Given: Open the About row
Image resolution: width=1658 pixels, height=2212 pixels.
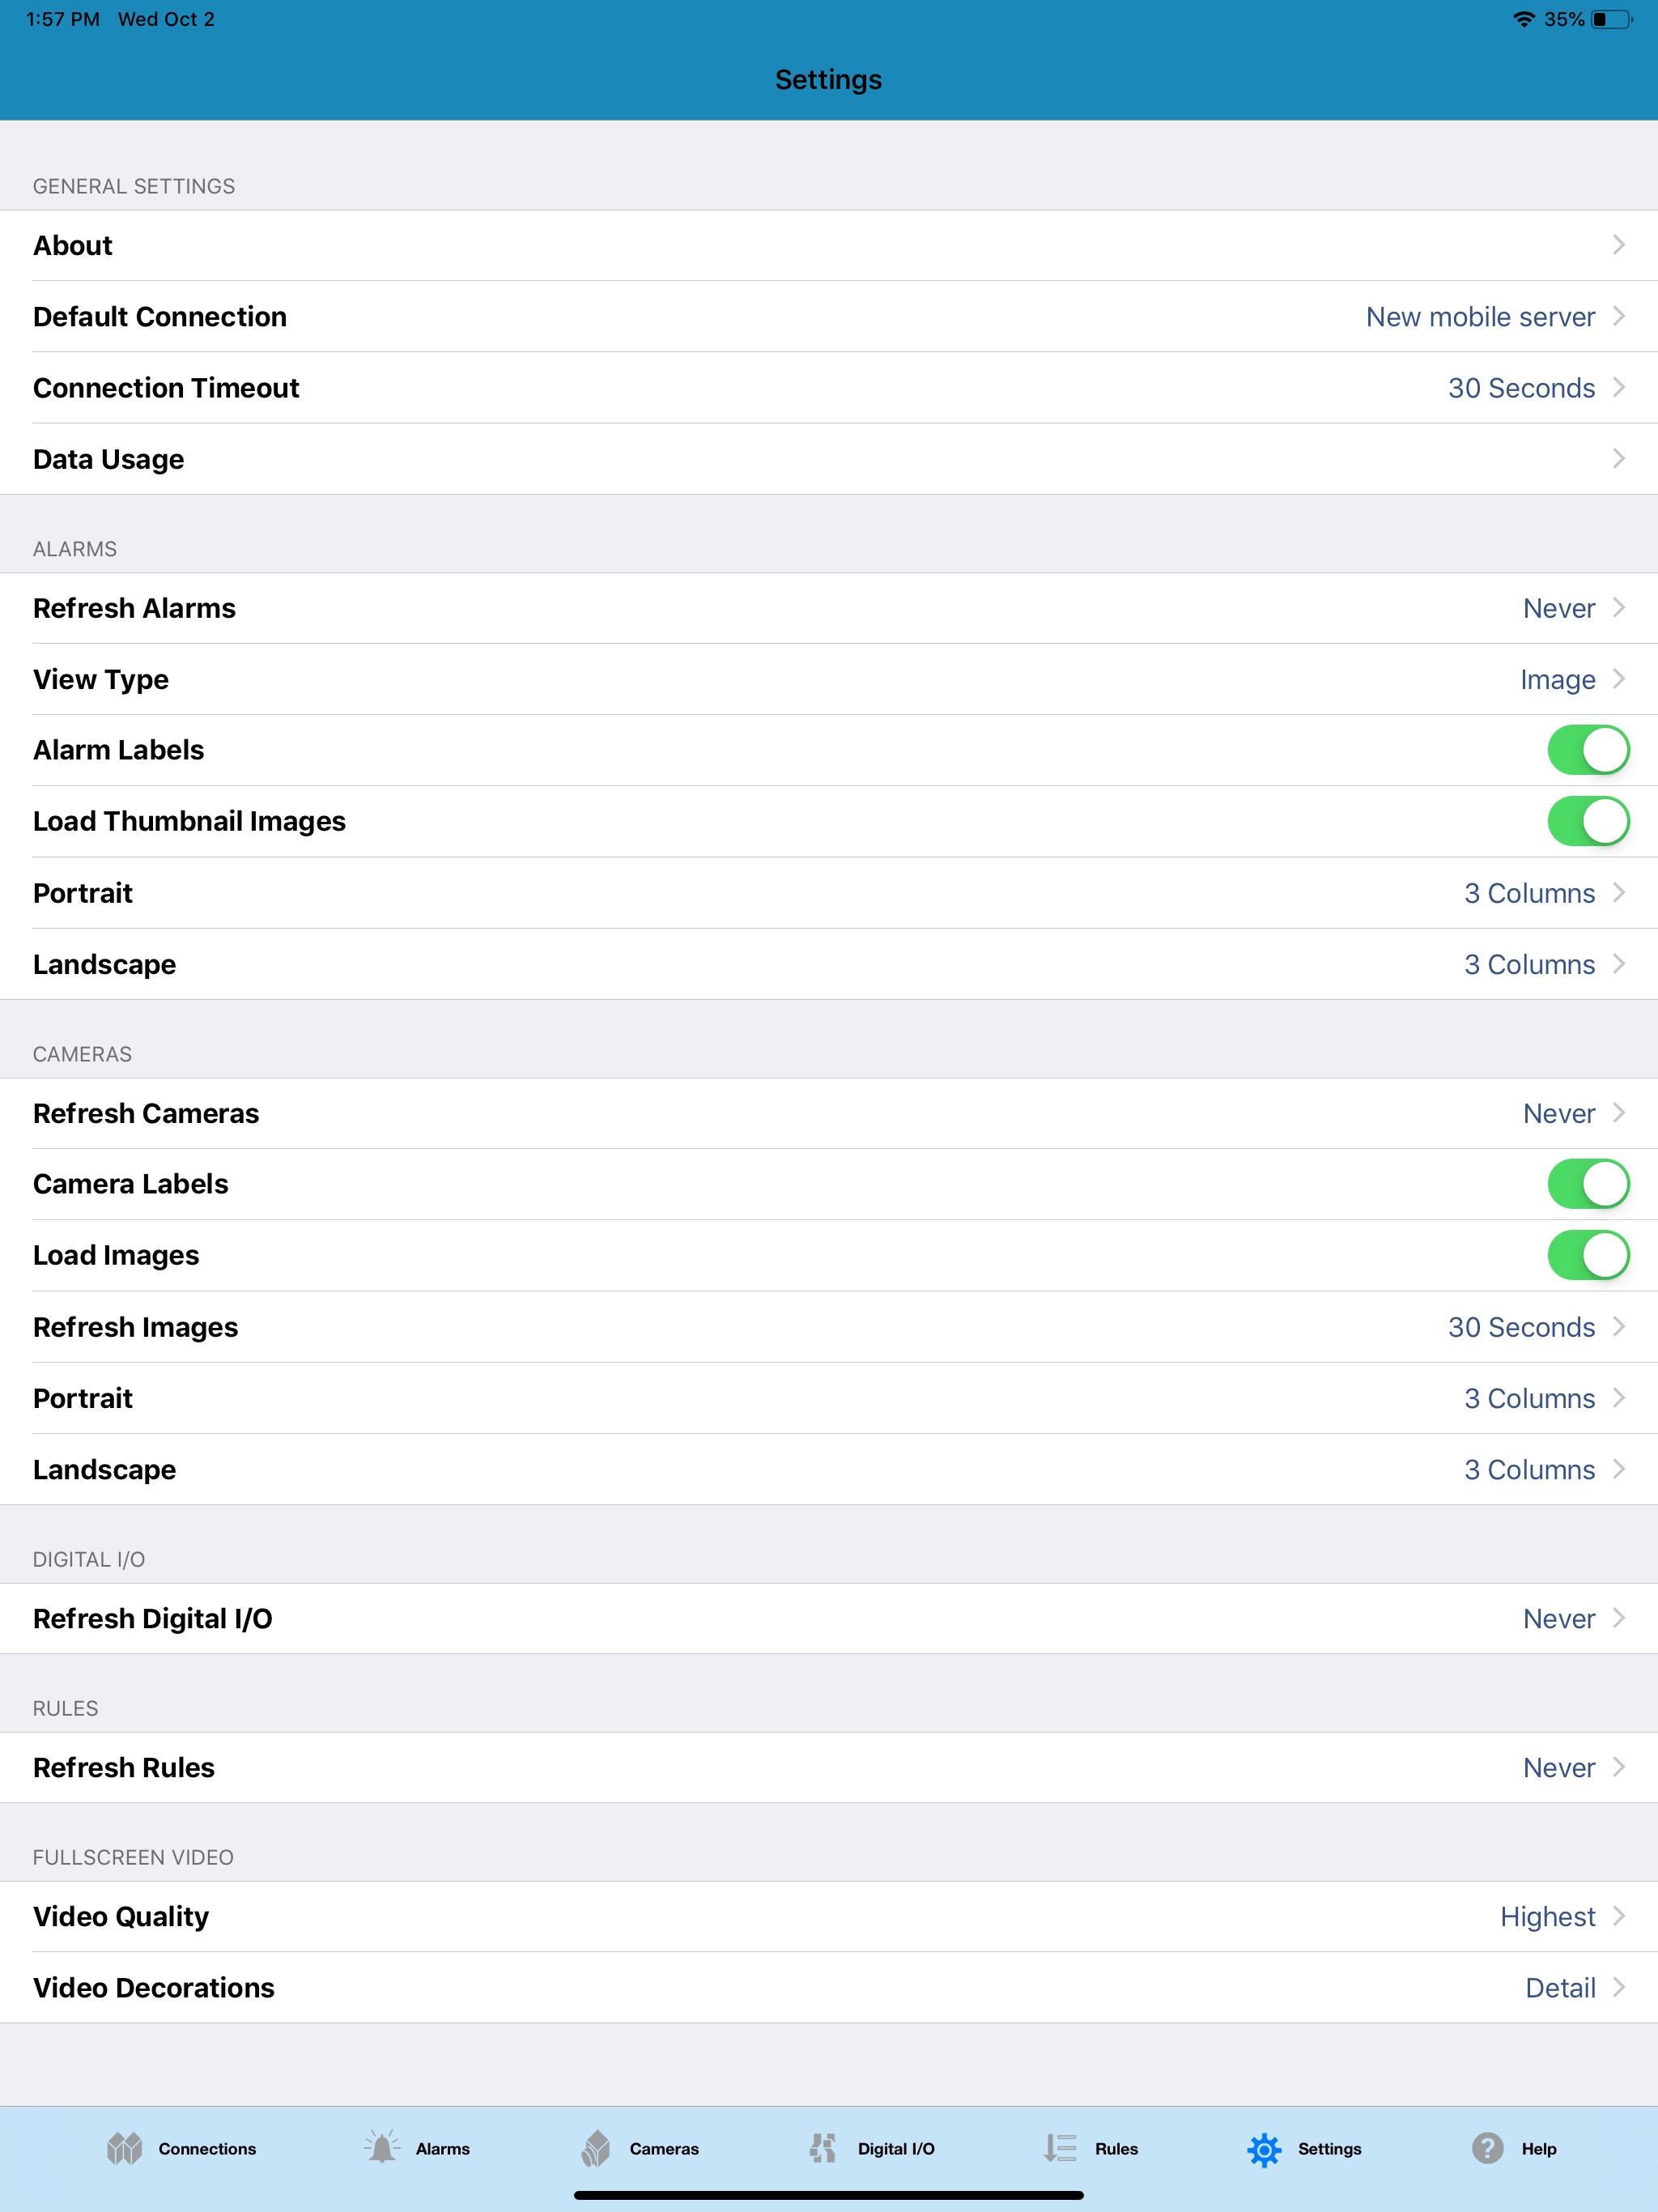Looking at the screenshot, I should point(829,245).
